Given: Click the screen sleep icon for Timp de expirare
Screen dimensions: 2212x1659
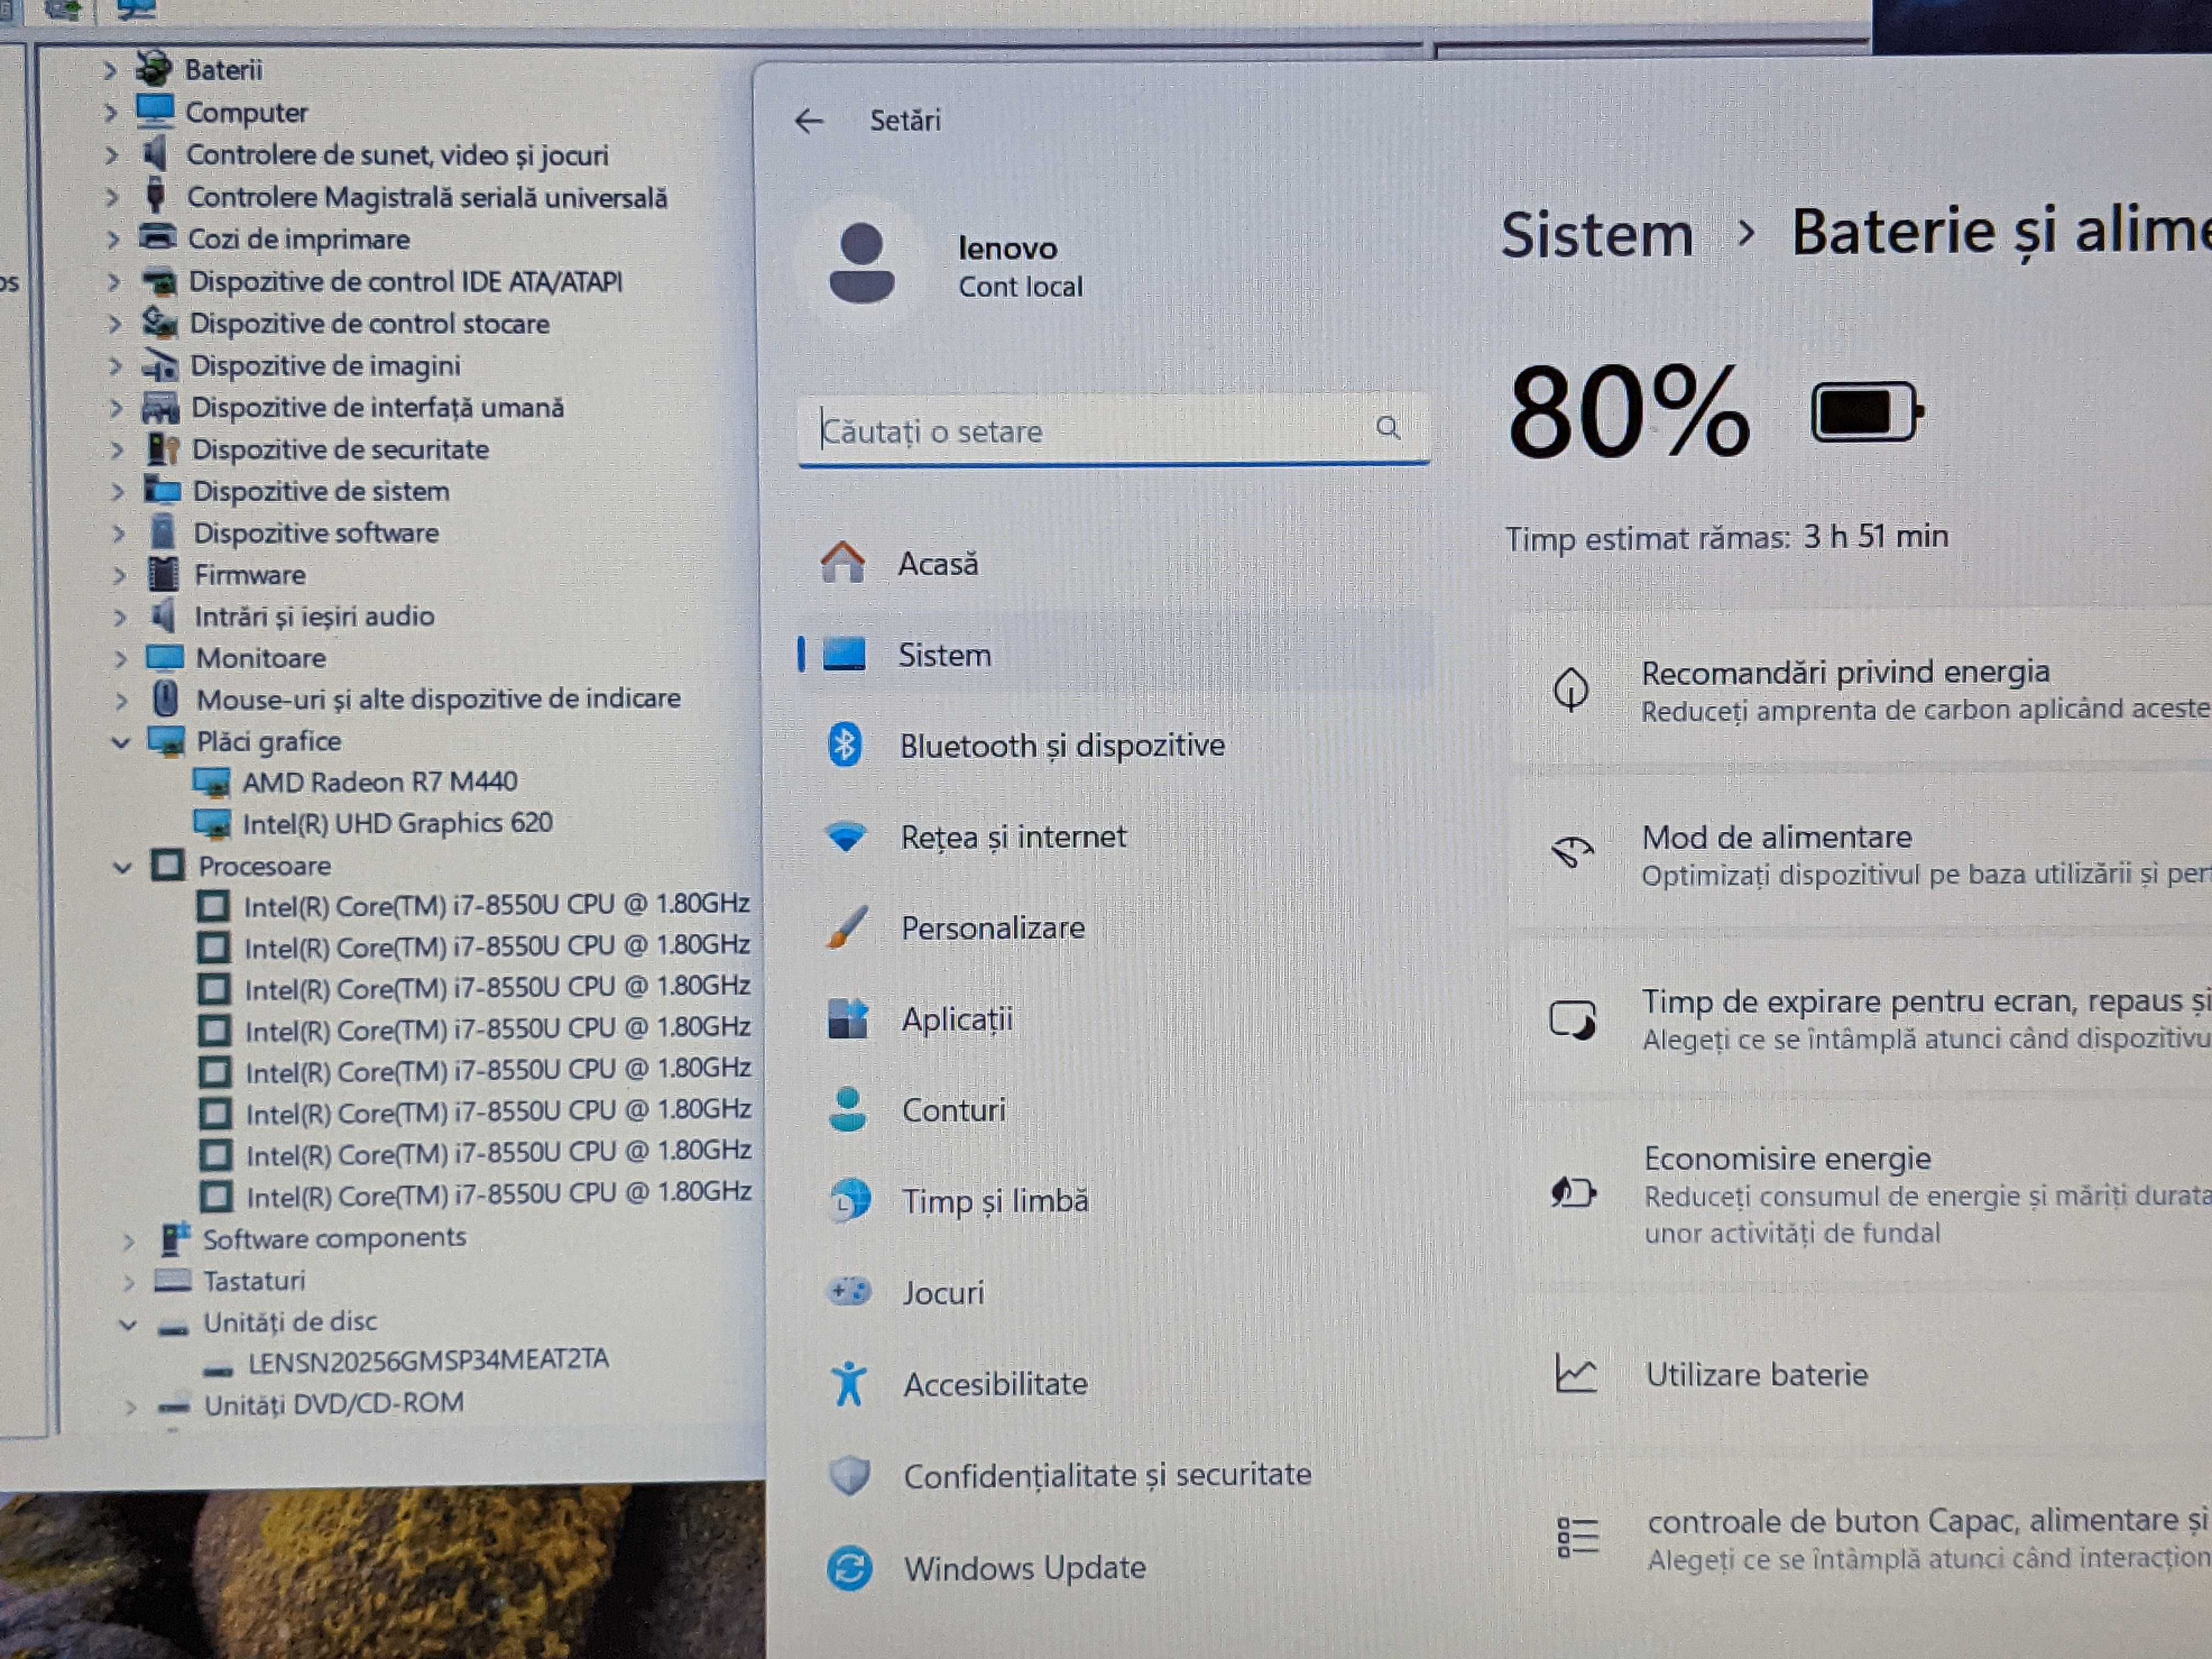Looking at the screenshot, I should (x=1572, y=1020).
